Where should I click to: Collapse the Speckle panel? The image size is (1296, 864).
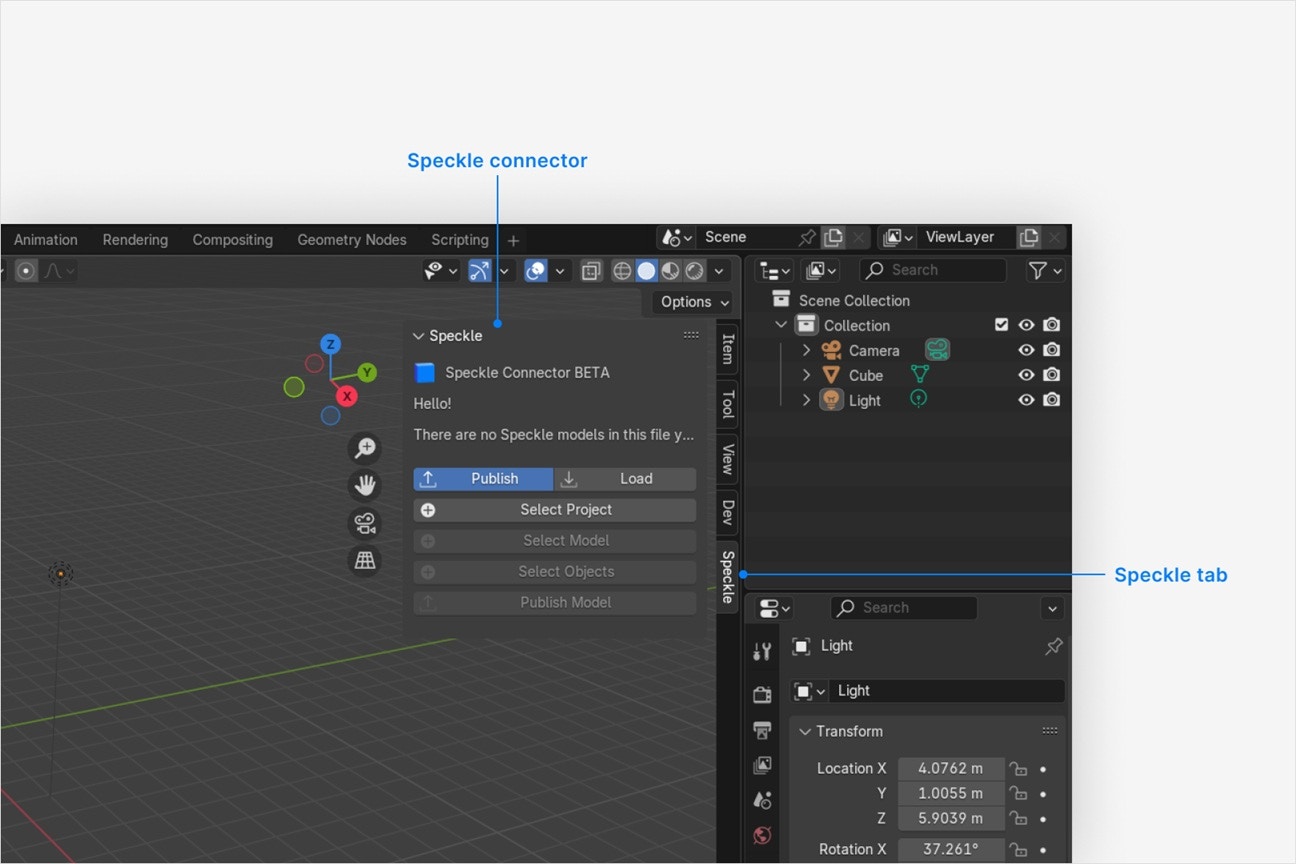(419, 336)
